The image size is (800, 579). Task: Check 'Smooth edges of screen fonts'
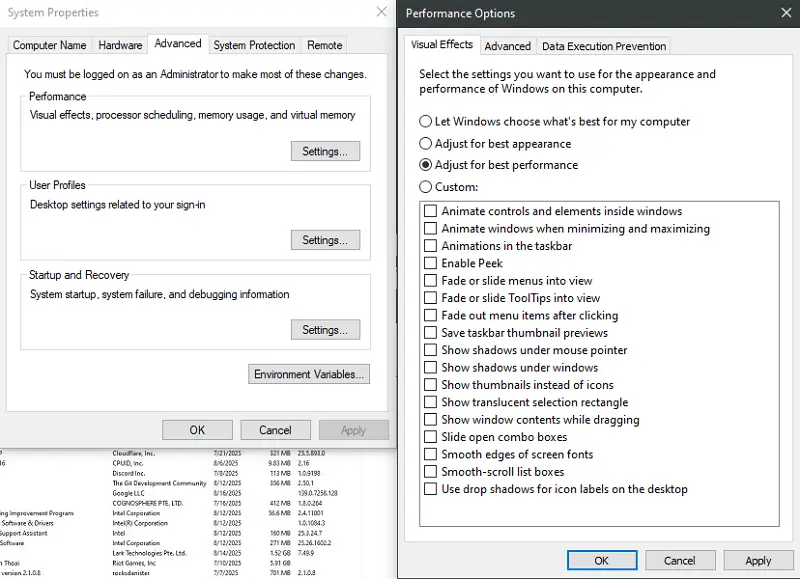click(x=431, y=455)
